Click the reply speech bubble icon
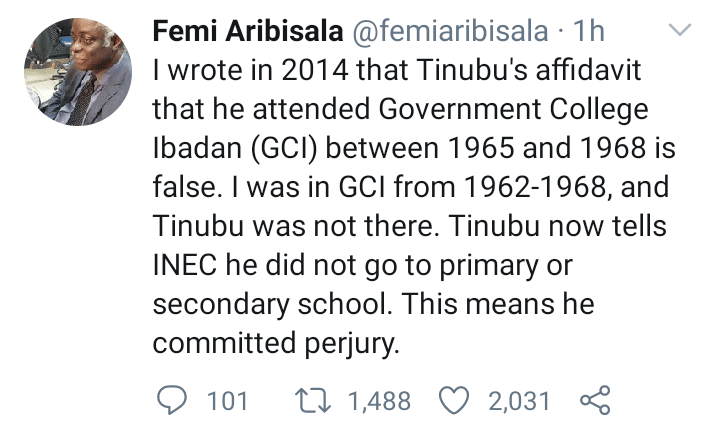 172,400
